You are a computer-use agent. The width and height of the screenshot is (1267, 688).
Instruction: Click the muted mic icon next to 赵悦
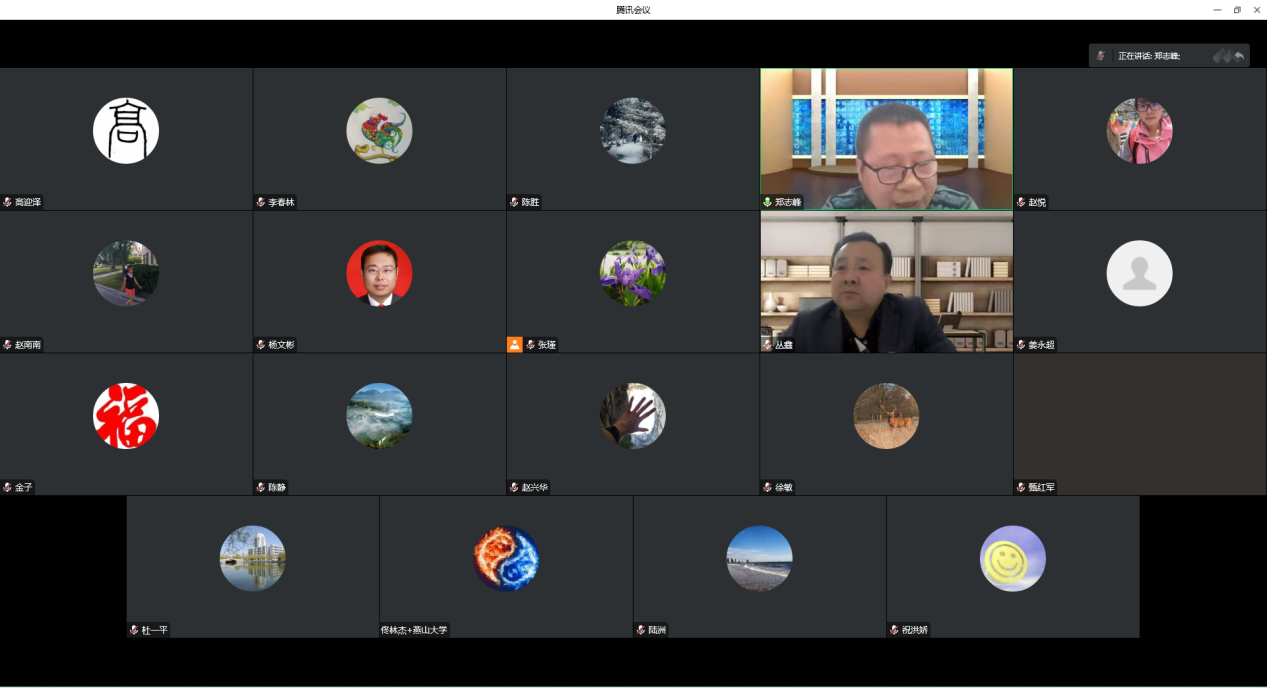(1021, 202)
